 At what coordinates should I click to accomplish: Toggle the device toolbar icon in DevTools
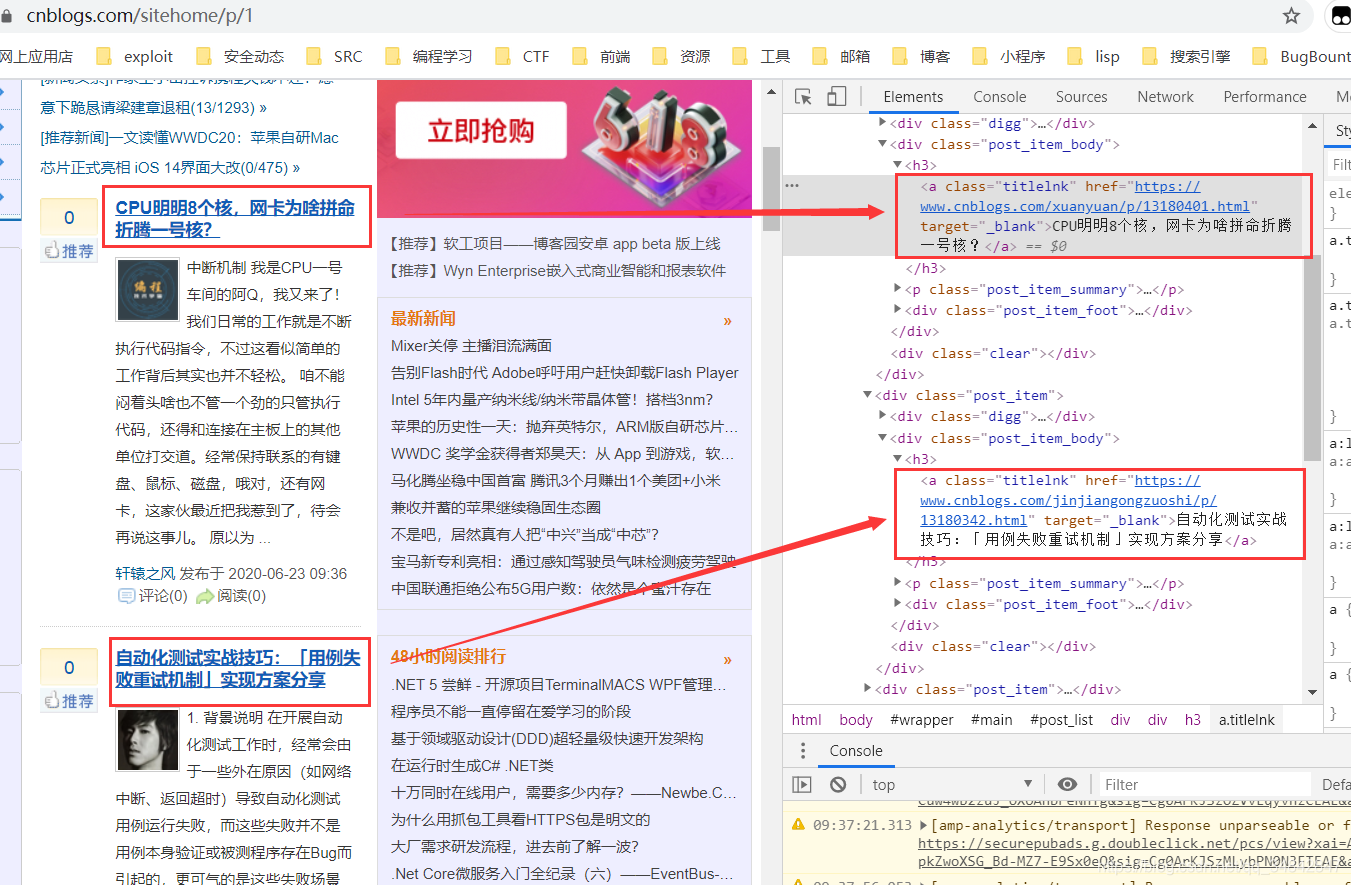click(x=837, y=97)
